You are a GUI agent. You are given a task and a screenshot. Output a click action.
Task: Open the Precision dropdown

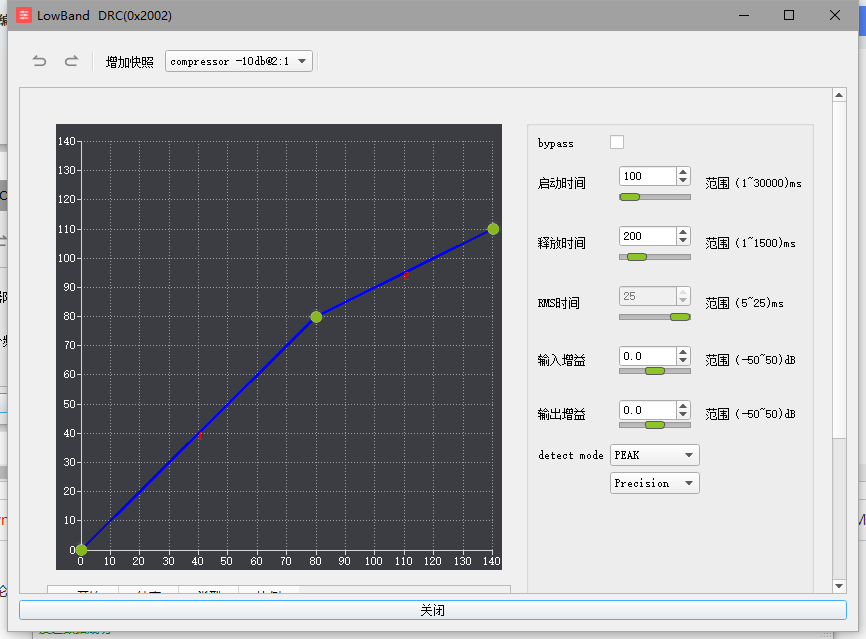click(x=654, y=483)
